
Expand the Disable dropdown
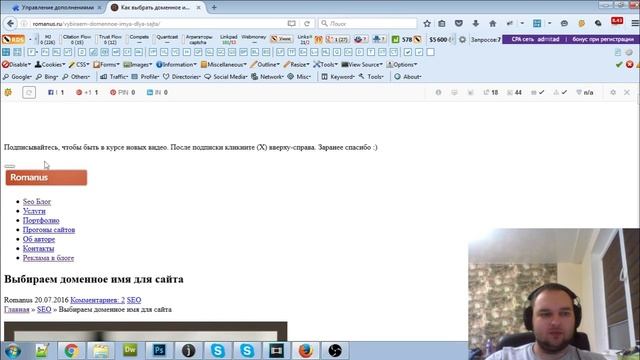[16, 64]
